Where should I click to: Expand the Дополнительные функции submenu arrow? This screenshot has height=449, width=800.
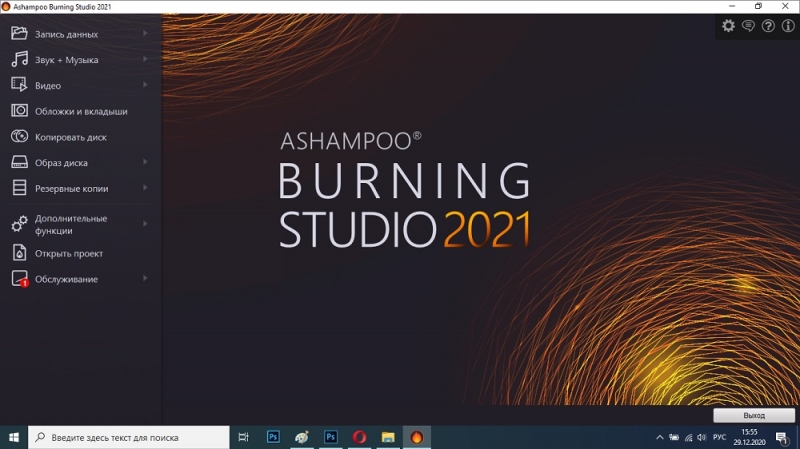(145, 223)
